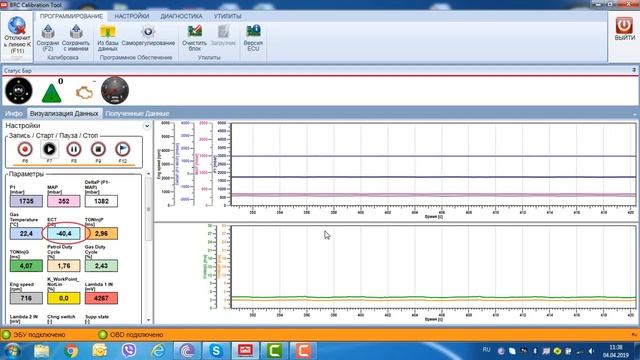
Task: Click the round RPM gauge status icon
Action: point(115,90)
